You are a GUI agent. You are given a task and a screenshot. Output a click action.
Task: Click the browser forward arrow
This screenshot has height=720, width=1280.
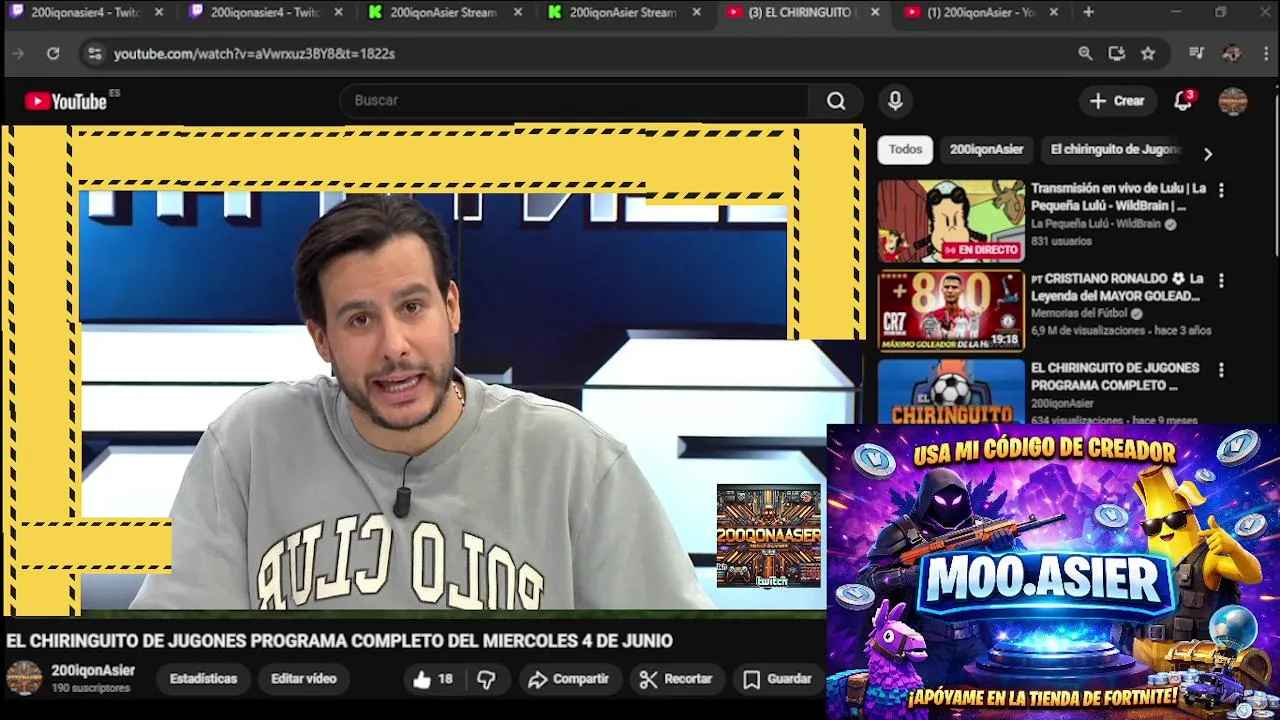pyautogui.click(x=18, y=53)
